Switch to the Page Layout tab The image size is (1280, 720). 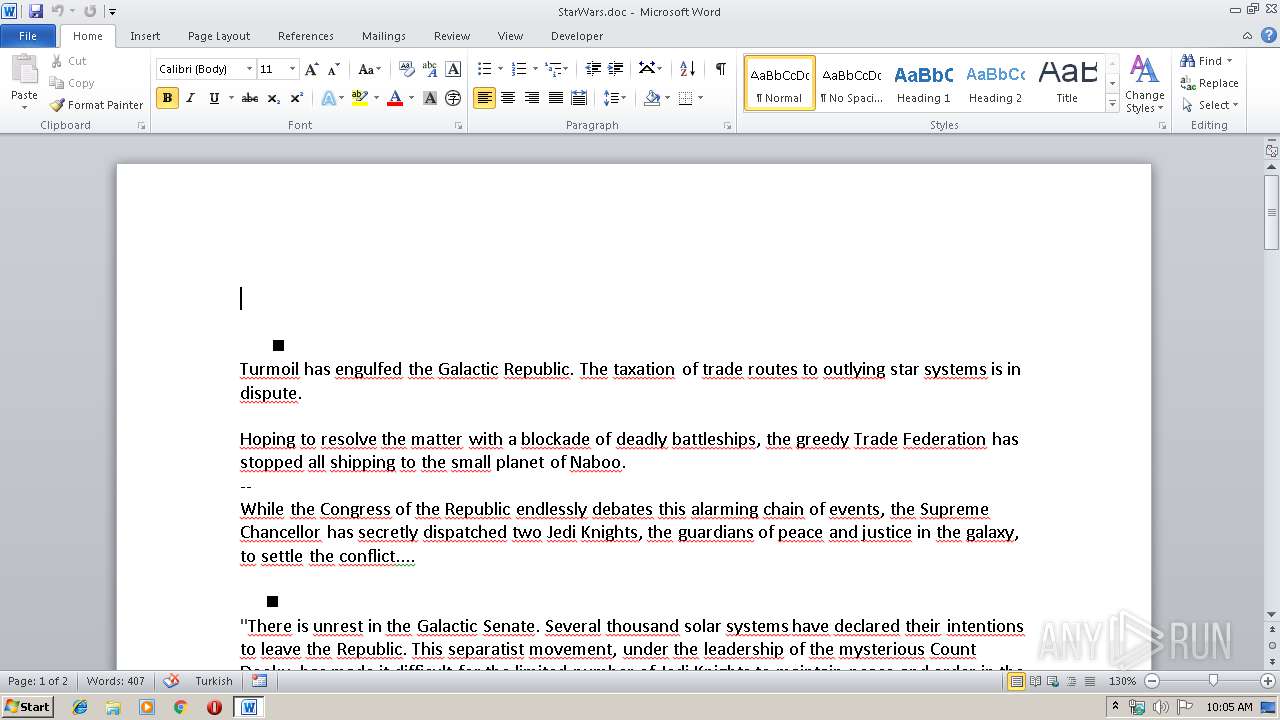tap(219, 36)
